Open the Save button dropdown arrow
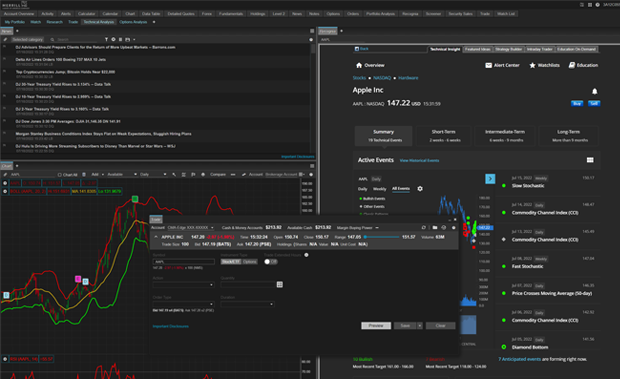Viewport: 620px width, 379px height. (x=420, y=326)
